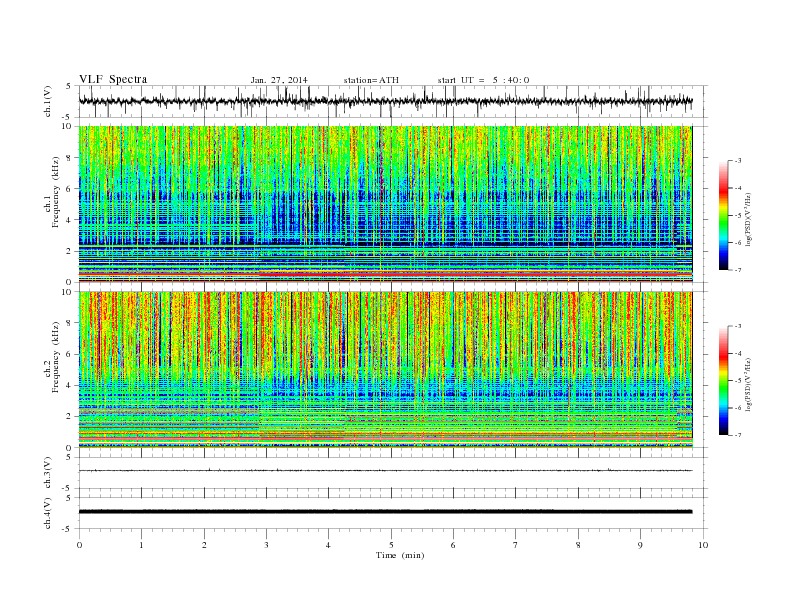Click the "10" tick label on the time axis

coord(703,545)
